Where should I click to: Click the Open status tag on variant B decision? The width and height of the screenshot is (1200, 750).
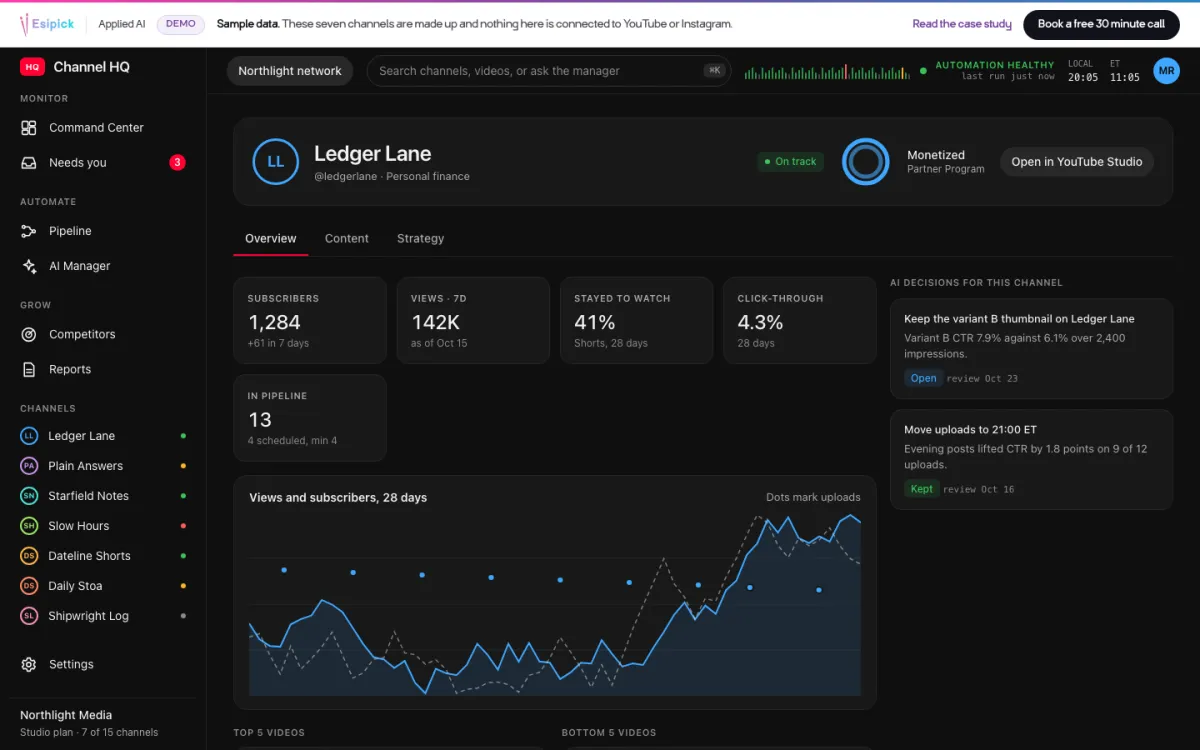[x=924, y=378]
